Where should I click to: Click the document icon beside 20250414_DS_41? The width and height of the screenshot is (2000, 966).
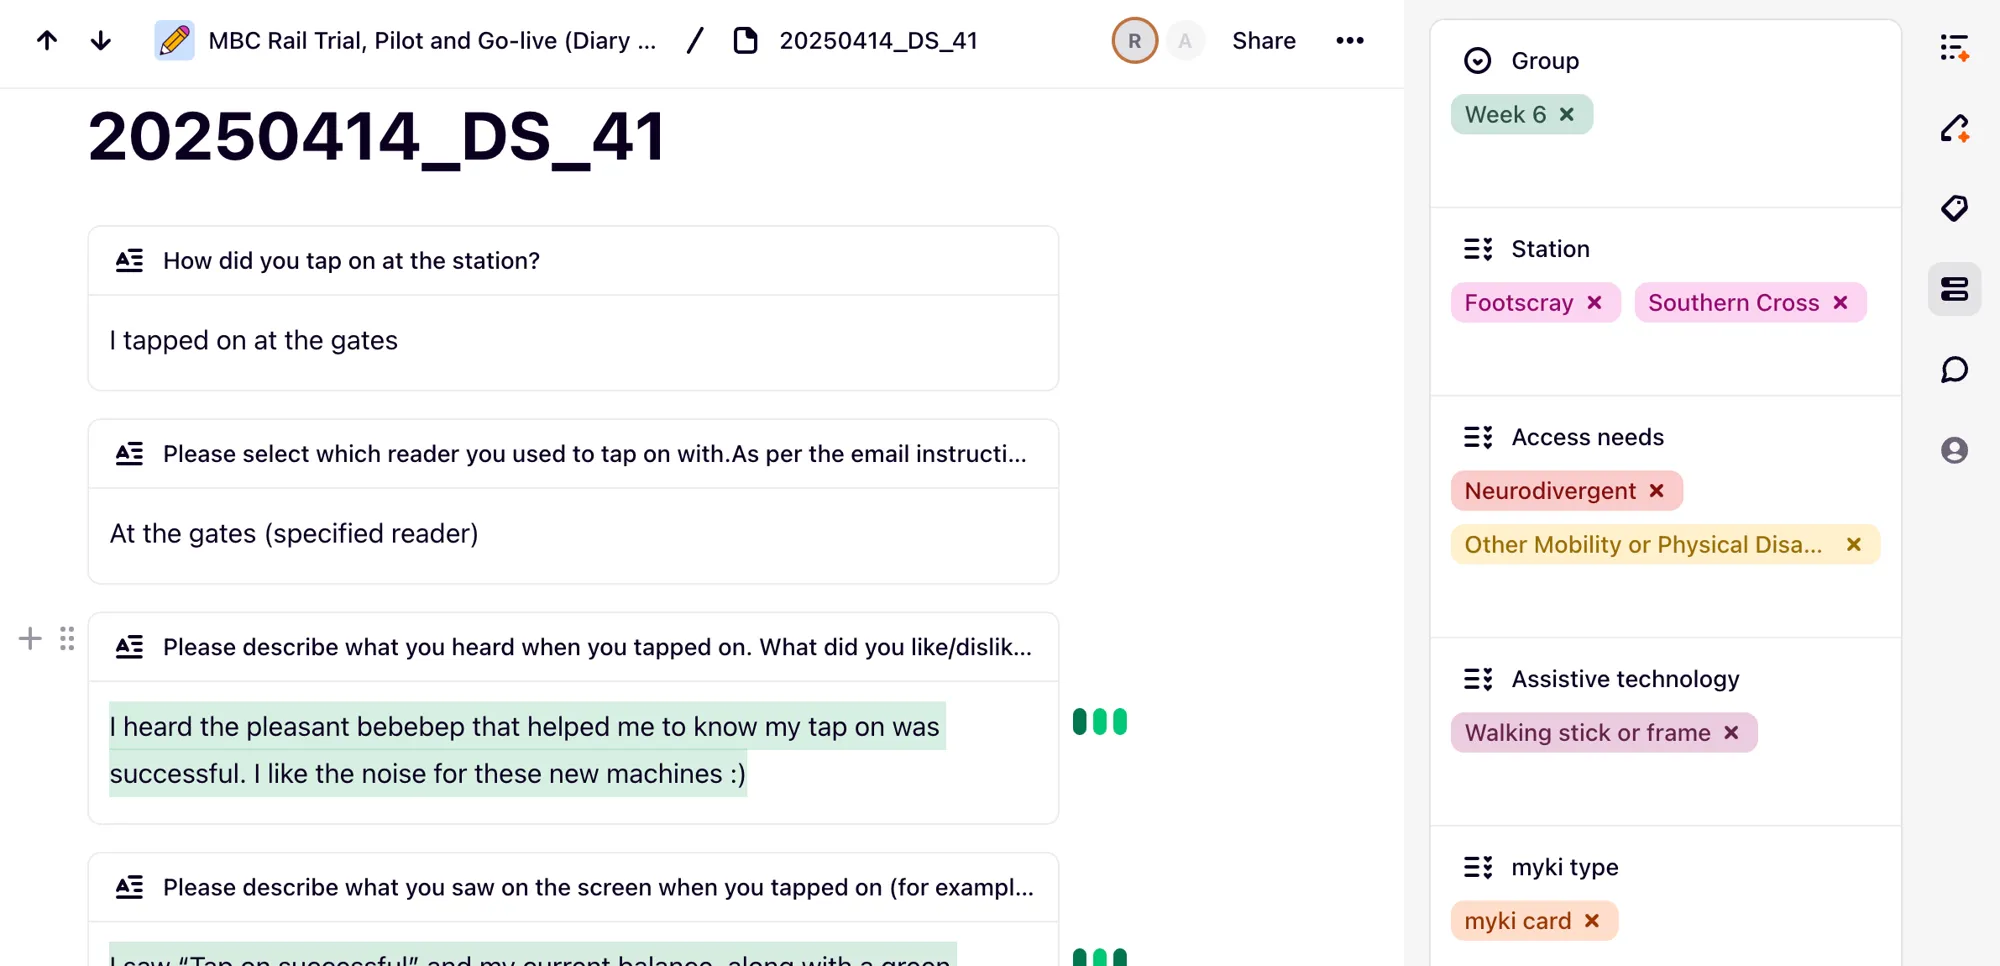tap(745, 41)
